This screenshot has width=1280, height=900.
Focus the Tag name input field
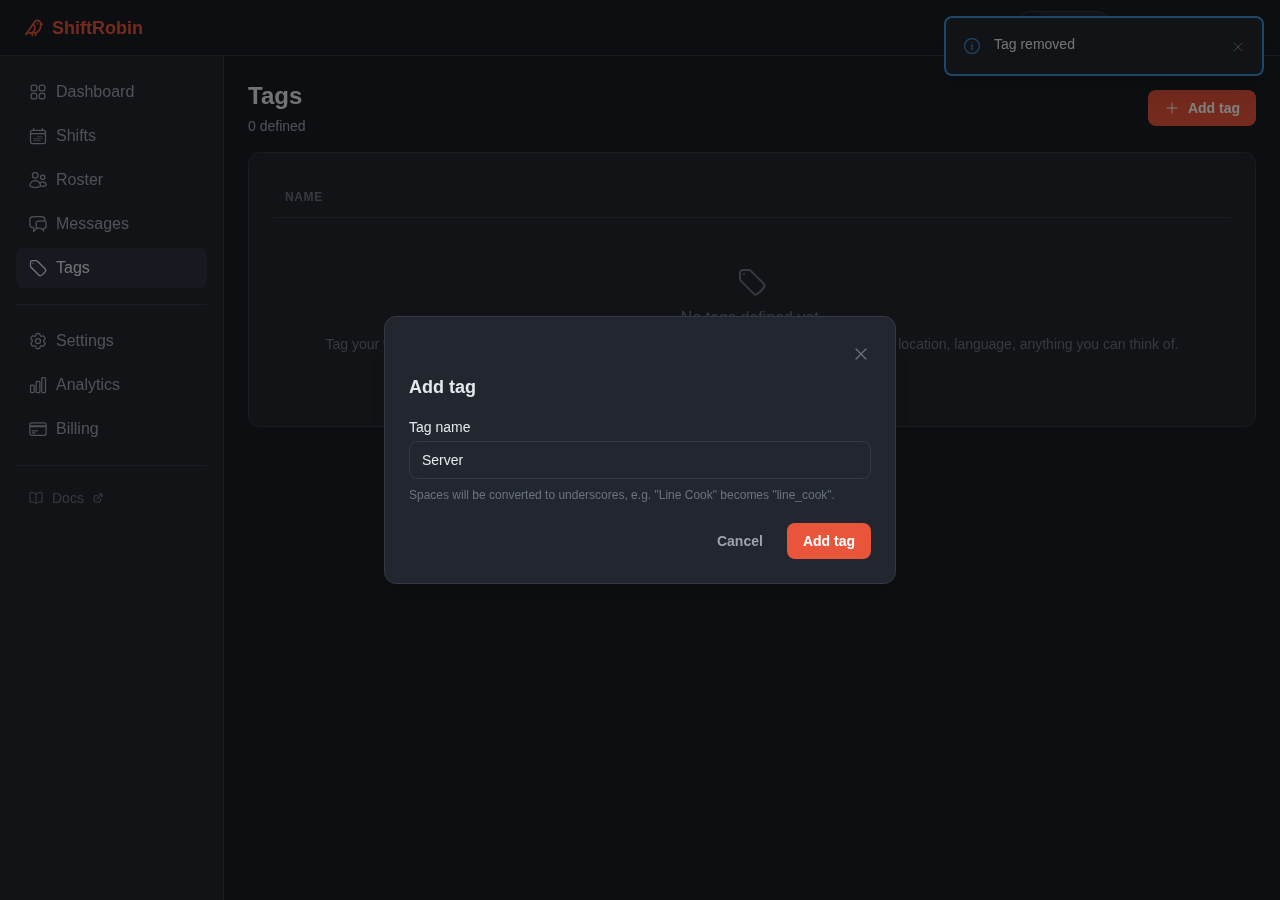coord(640,460)
